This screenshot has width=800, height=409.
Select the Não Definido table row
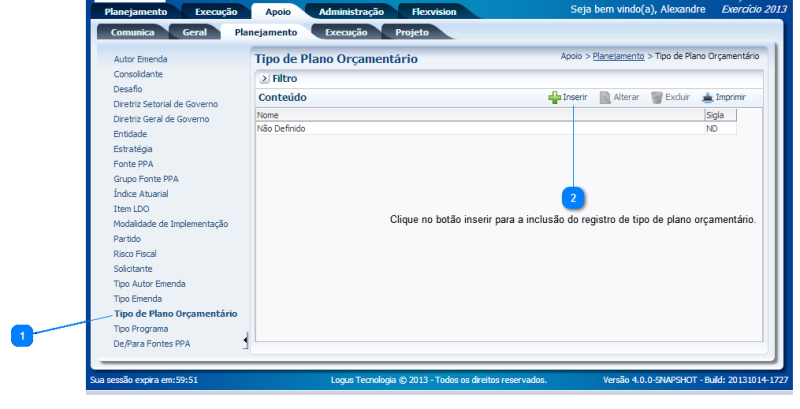(x=281, y=129)
